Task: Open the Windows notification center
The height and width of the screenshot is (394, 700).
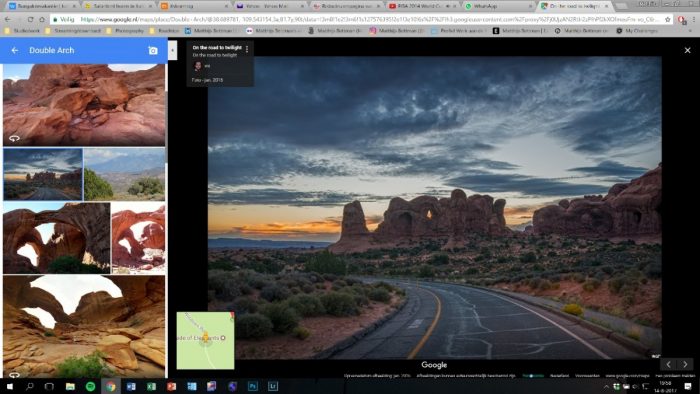Action: pyautogui.click(x=688, y=386)
